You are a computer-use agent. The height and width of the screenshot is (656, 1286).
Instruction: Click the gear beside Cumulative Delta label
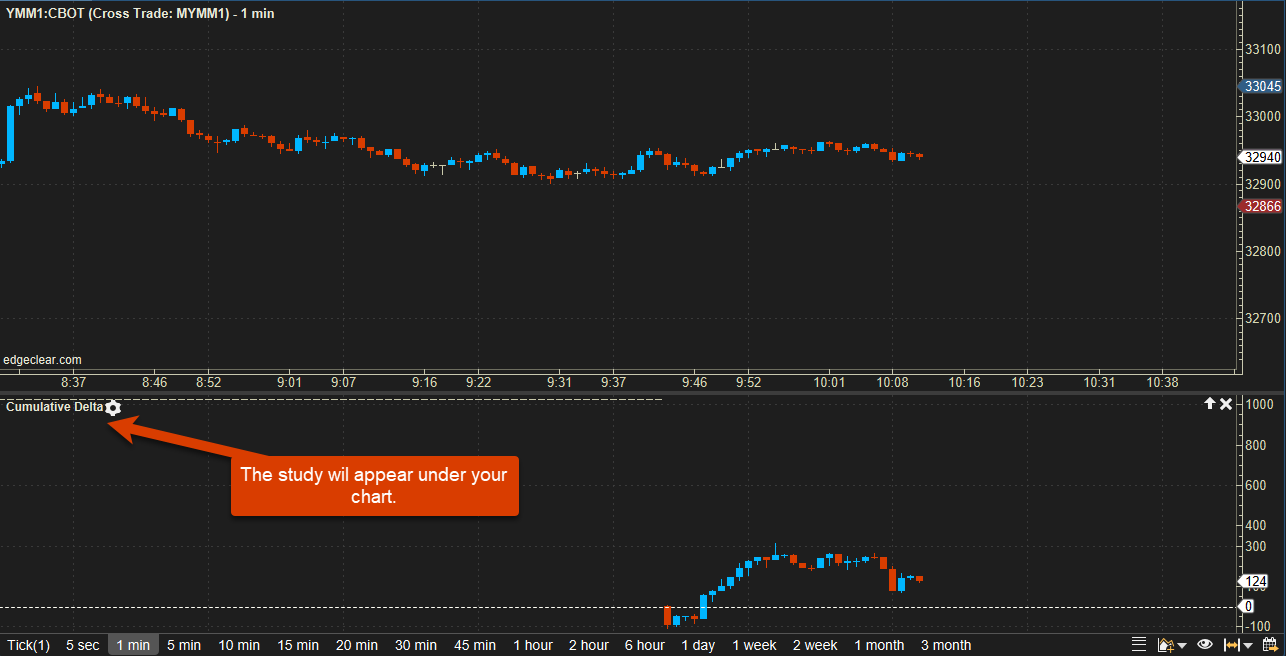113,408
